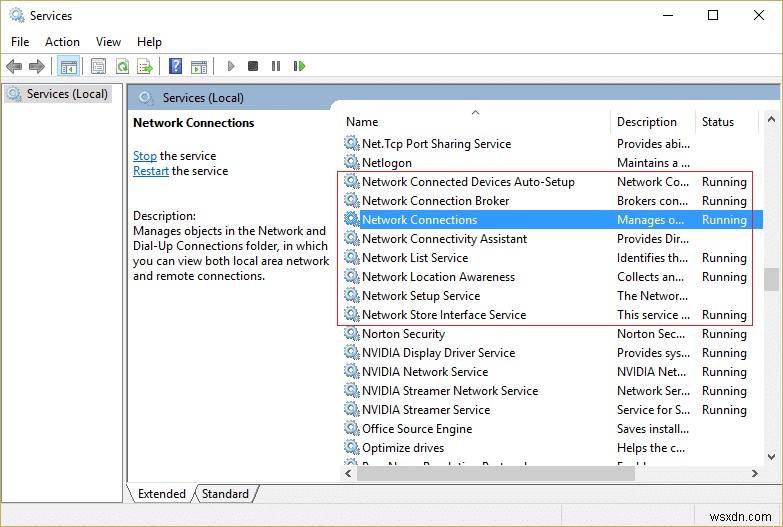Screen dimensions: 783x527
Task: Click the Export List toolbar icon
Action: (145, 67)
